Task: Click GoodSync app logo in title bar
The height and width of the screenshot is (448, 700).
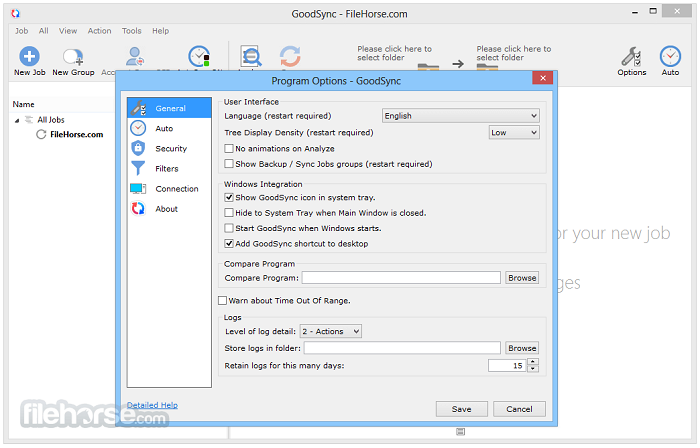Action: 16,13
